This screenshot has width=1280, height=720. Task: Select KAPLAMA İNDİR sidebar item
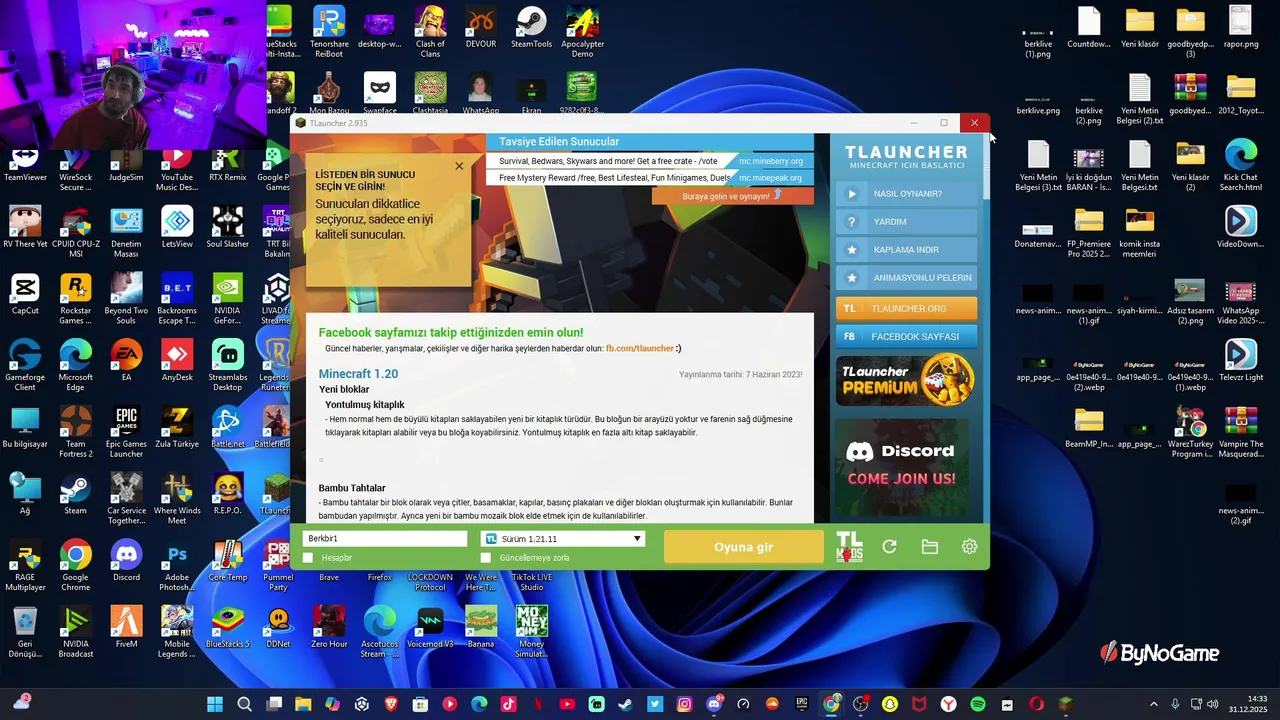(906, 249)
